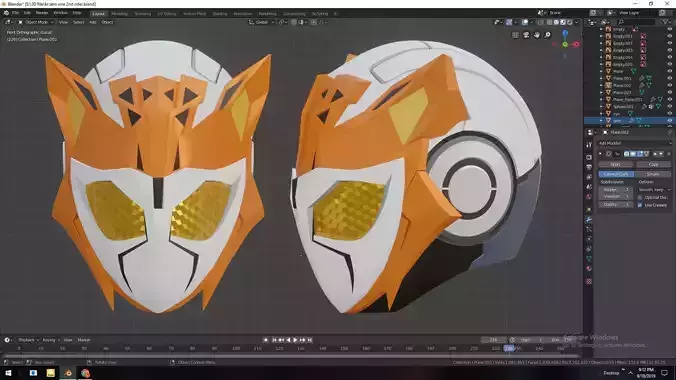
Task: Open the Edit menu
Action: tap(27, 13)
